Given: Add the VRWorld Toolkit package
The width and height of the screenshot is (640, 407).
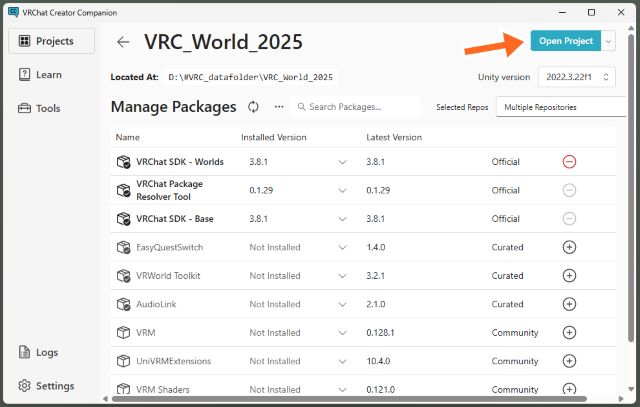Looking at the screenshot, I should tap(569, 276).
